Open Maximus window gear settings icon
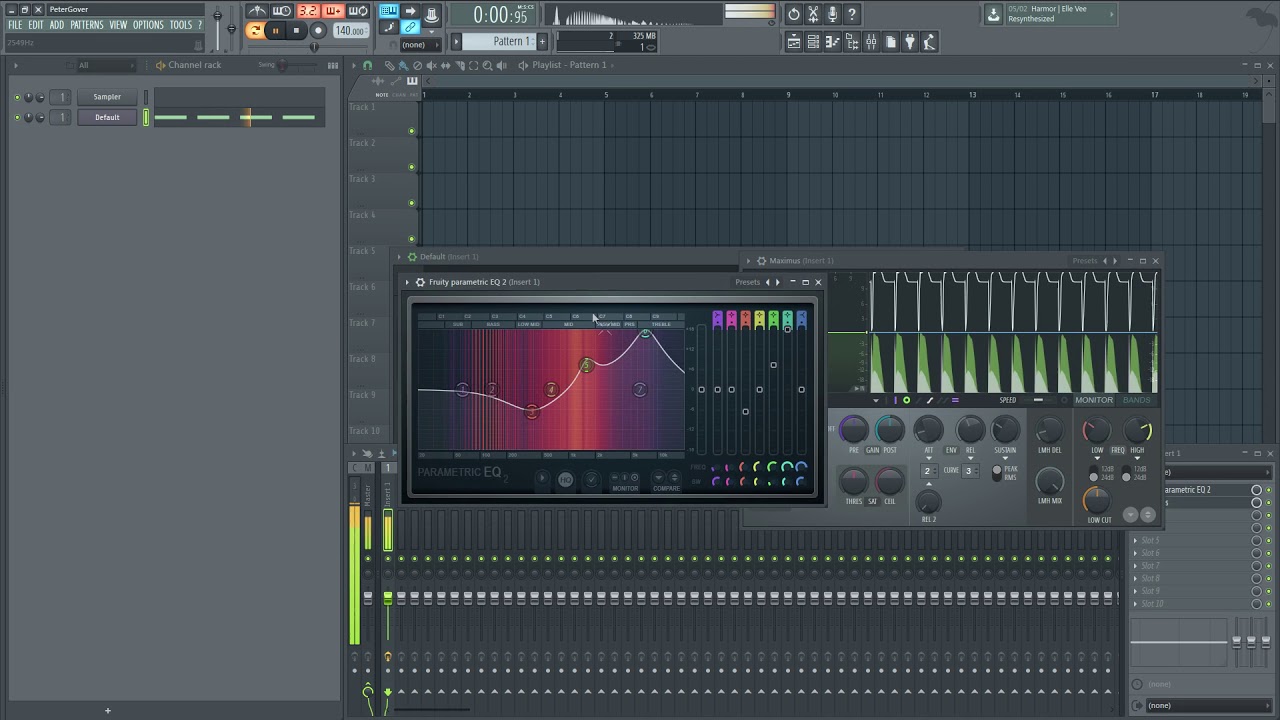 point(761,261)
